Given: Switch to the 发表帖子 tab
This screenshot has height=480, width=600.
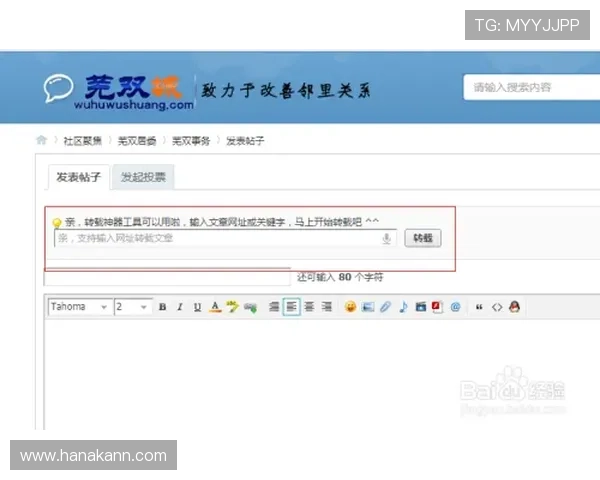Looking at the screenshot, I should tap(79, 177).
